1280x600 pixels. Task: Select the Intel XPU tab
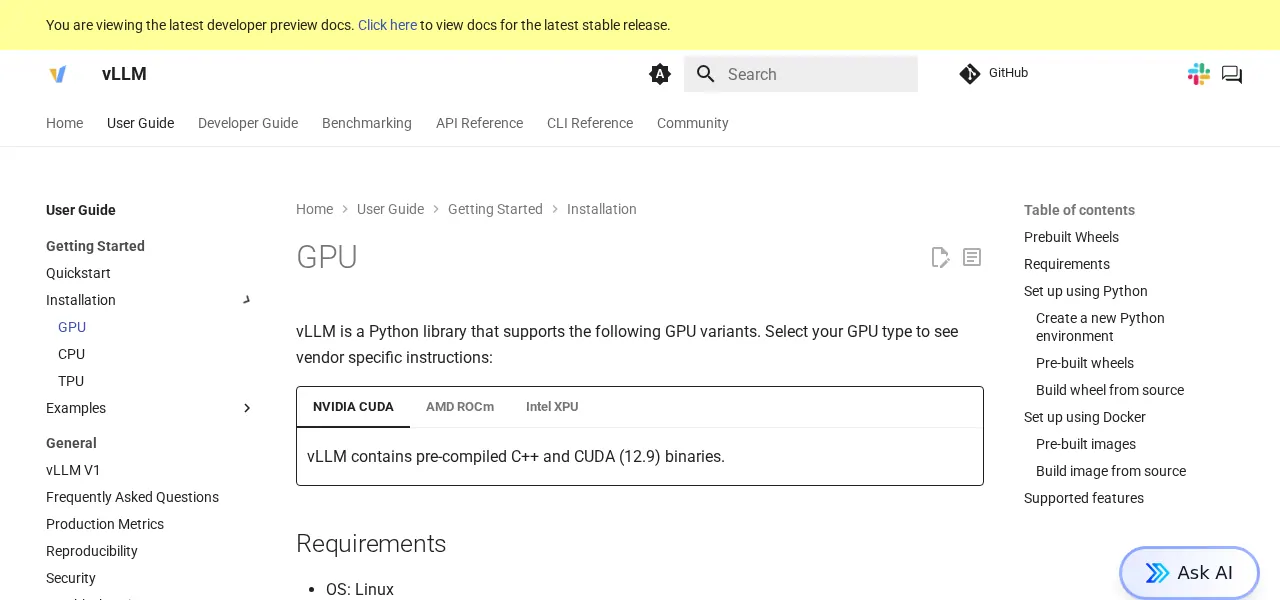pos(552,407)
